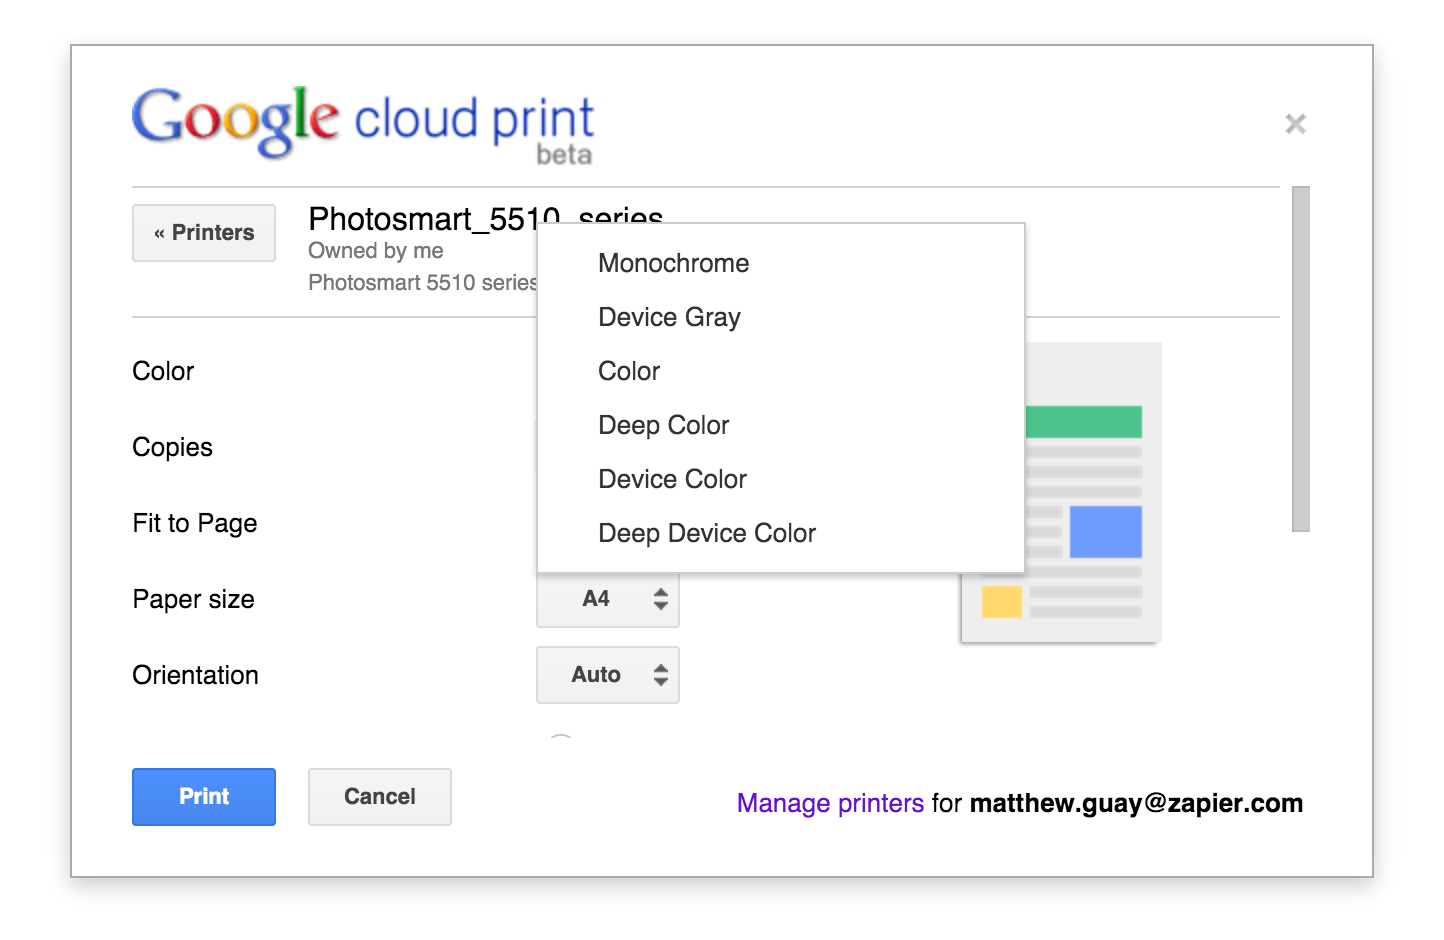Viewport: 1444px width, 940px height.
Task: Click the Copies label
Action: pos(173,447)
